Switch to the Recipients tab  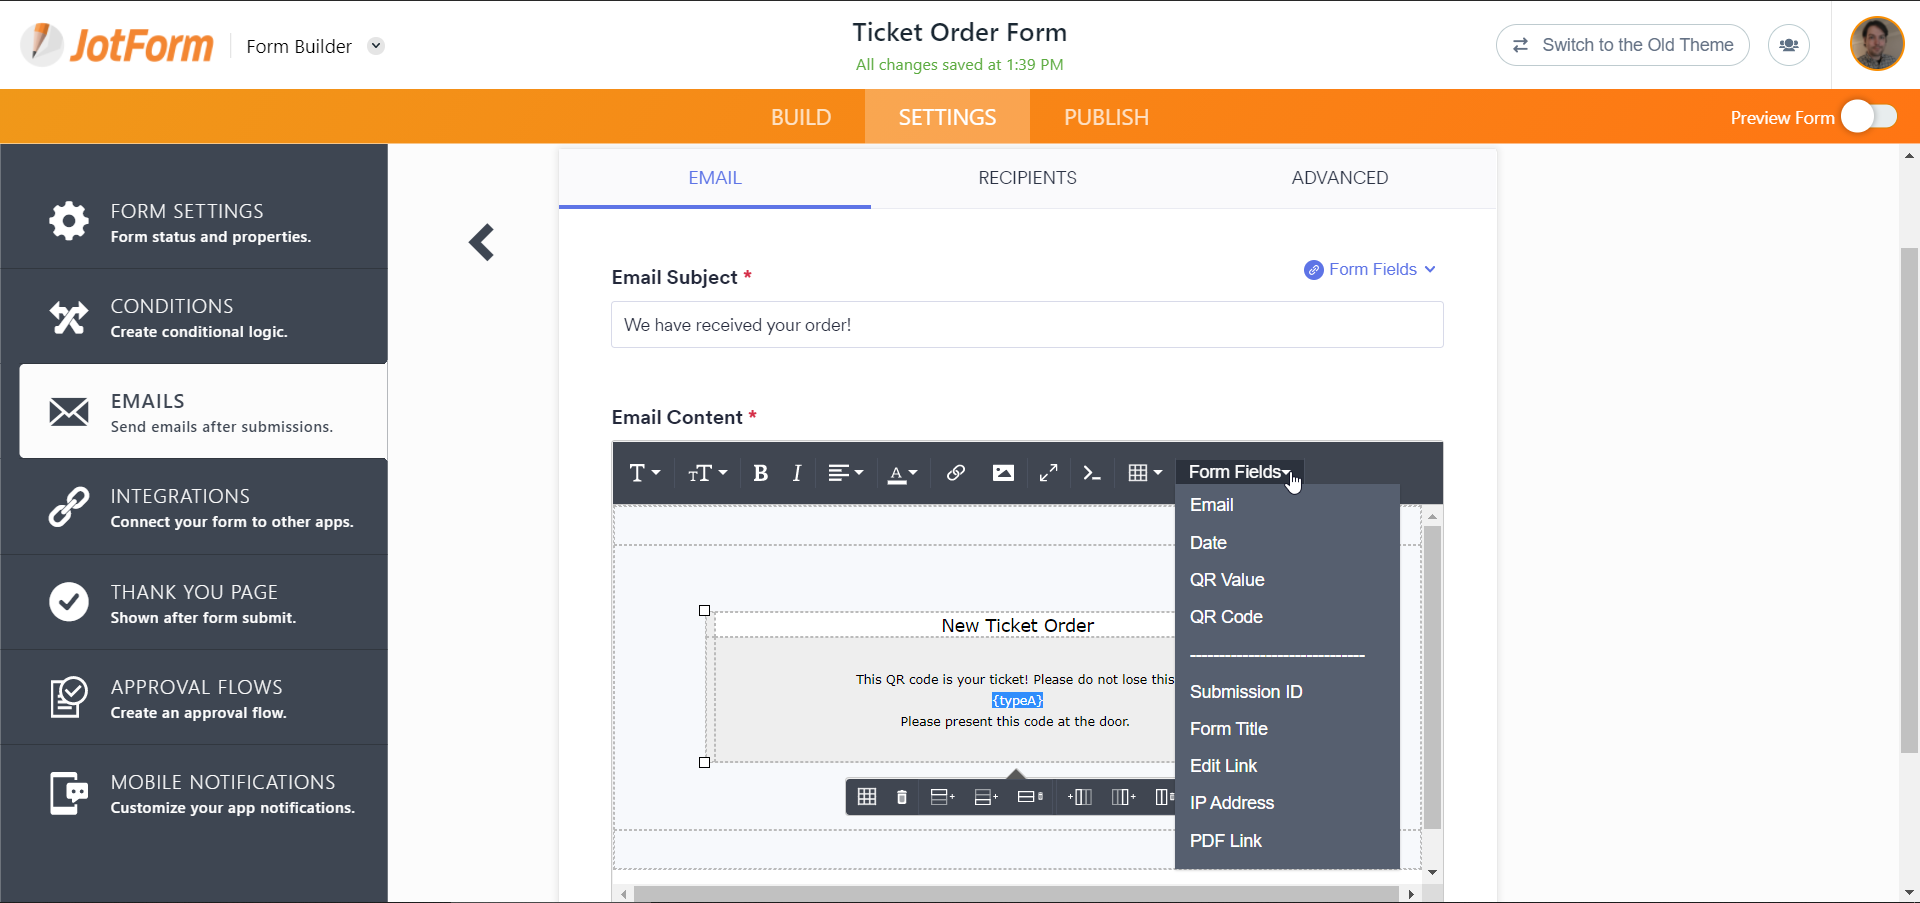click(x=1027, y=178)
